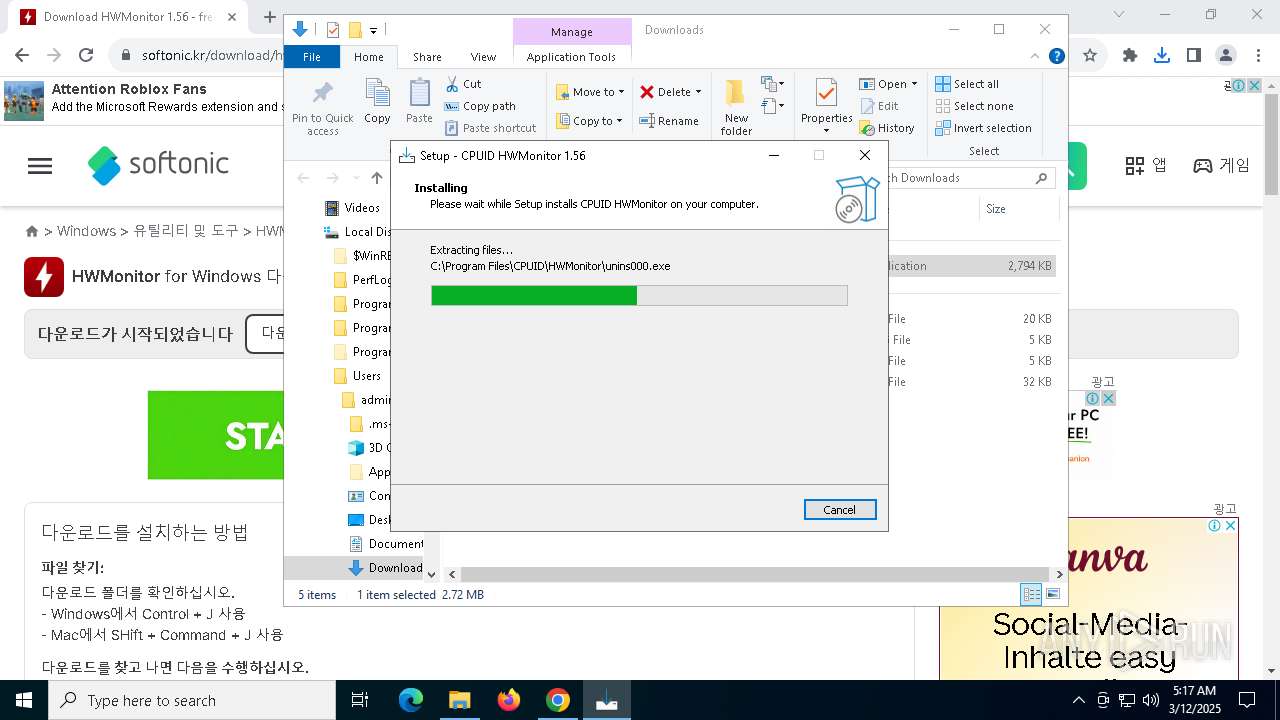
Task: Bookmark this page with star icon
Action: click(1090, 56)
